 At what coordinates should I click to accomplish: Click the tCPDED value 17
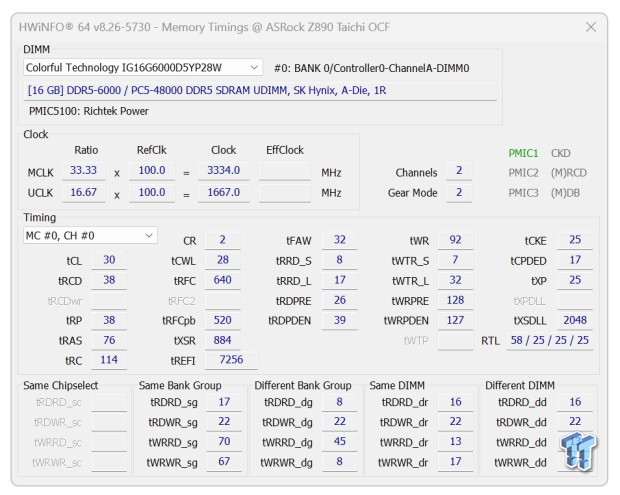[x=575, y=260]
